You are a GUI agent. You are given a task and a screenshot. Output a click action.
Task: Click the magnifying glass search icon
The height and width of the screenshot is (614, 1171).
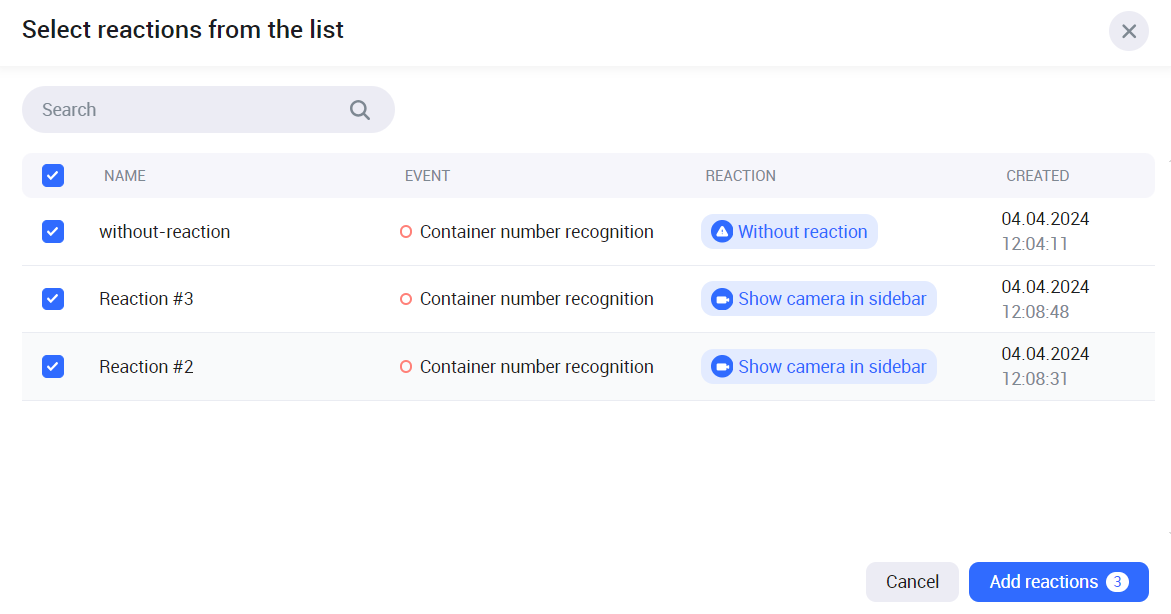click(x=360, y=110)
